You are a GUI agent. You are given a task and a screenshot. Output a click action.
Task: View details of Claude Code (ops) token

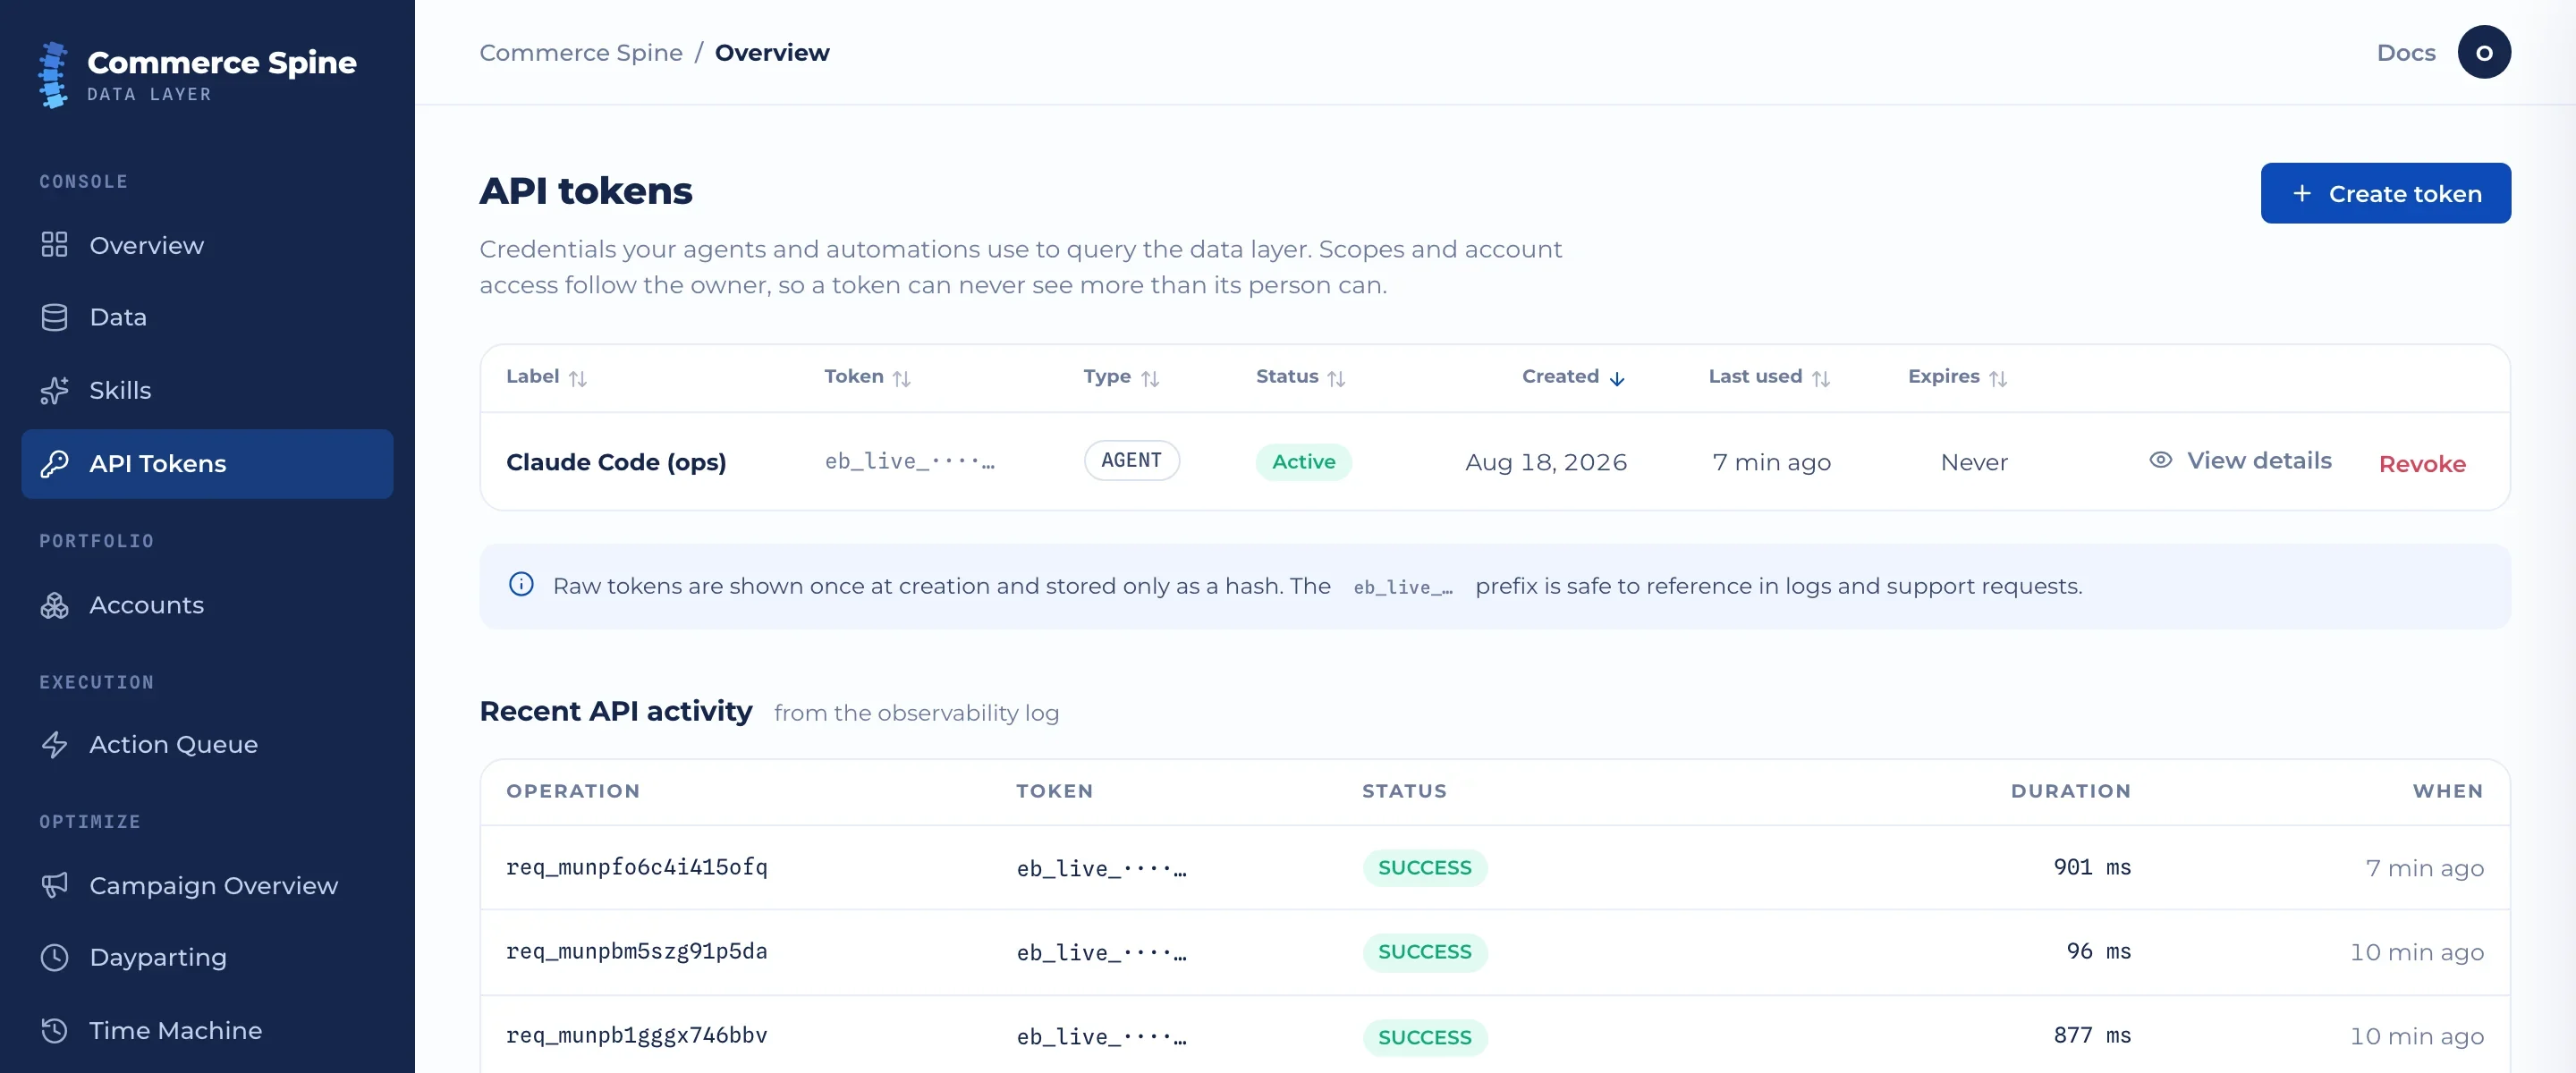coord(2239,460)
